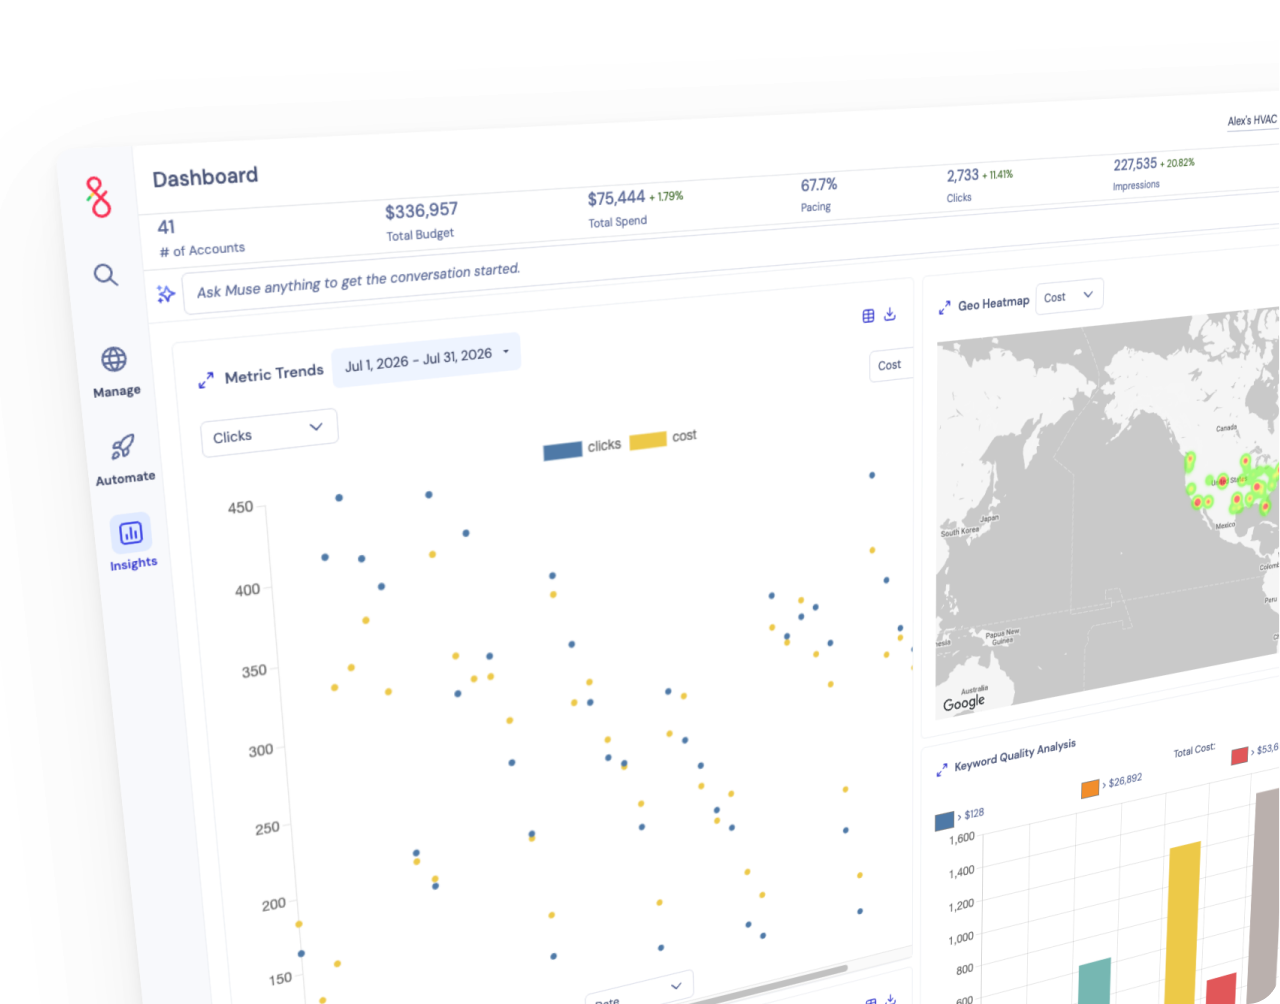Click the Insights label in sidebar
Image resolution: width=1280 pixels, height=1004 pixels.
tap(134, 564)
